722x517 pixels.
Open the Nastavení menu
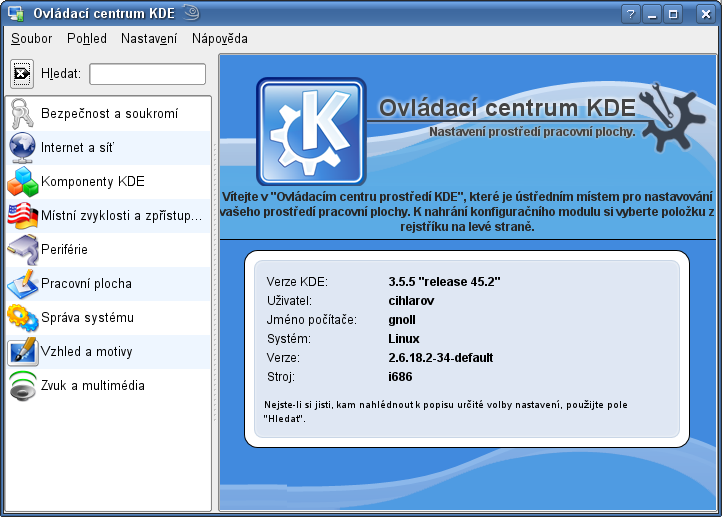[x=149, y=38]
